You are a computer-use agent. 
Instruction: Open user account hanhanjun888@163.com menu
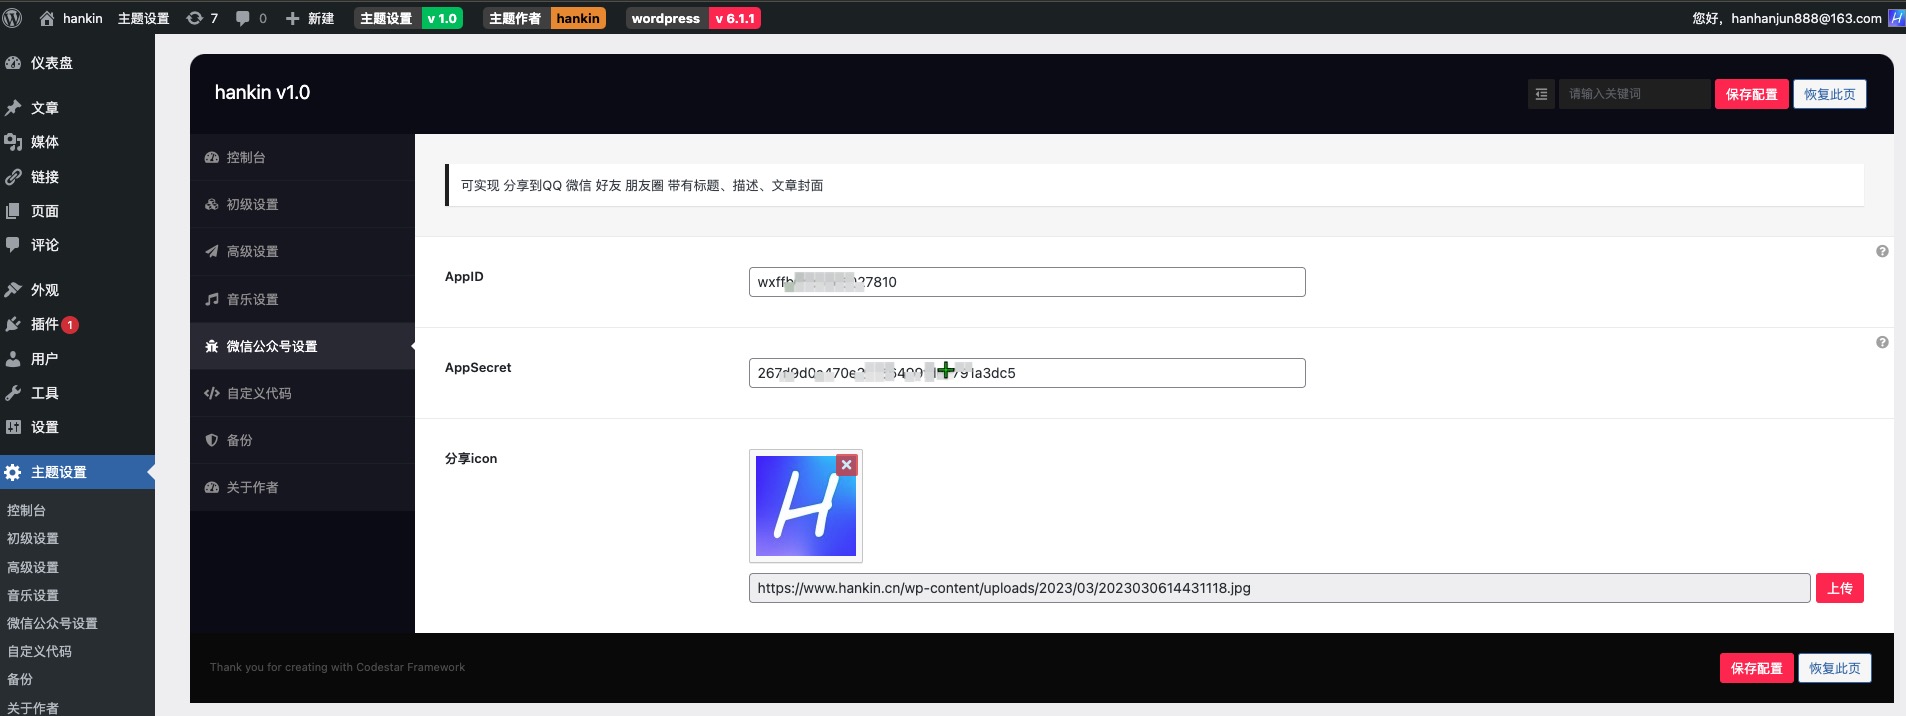coord(1786,18)
